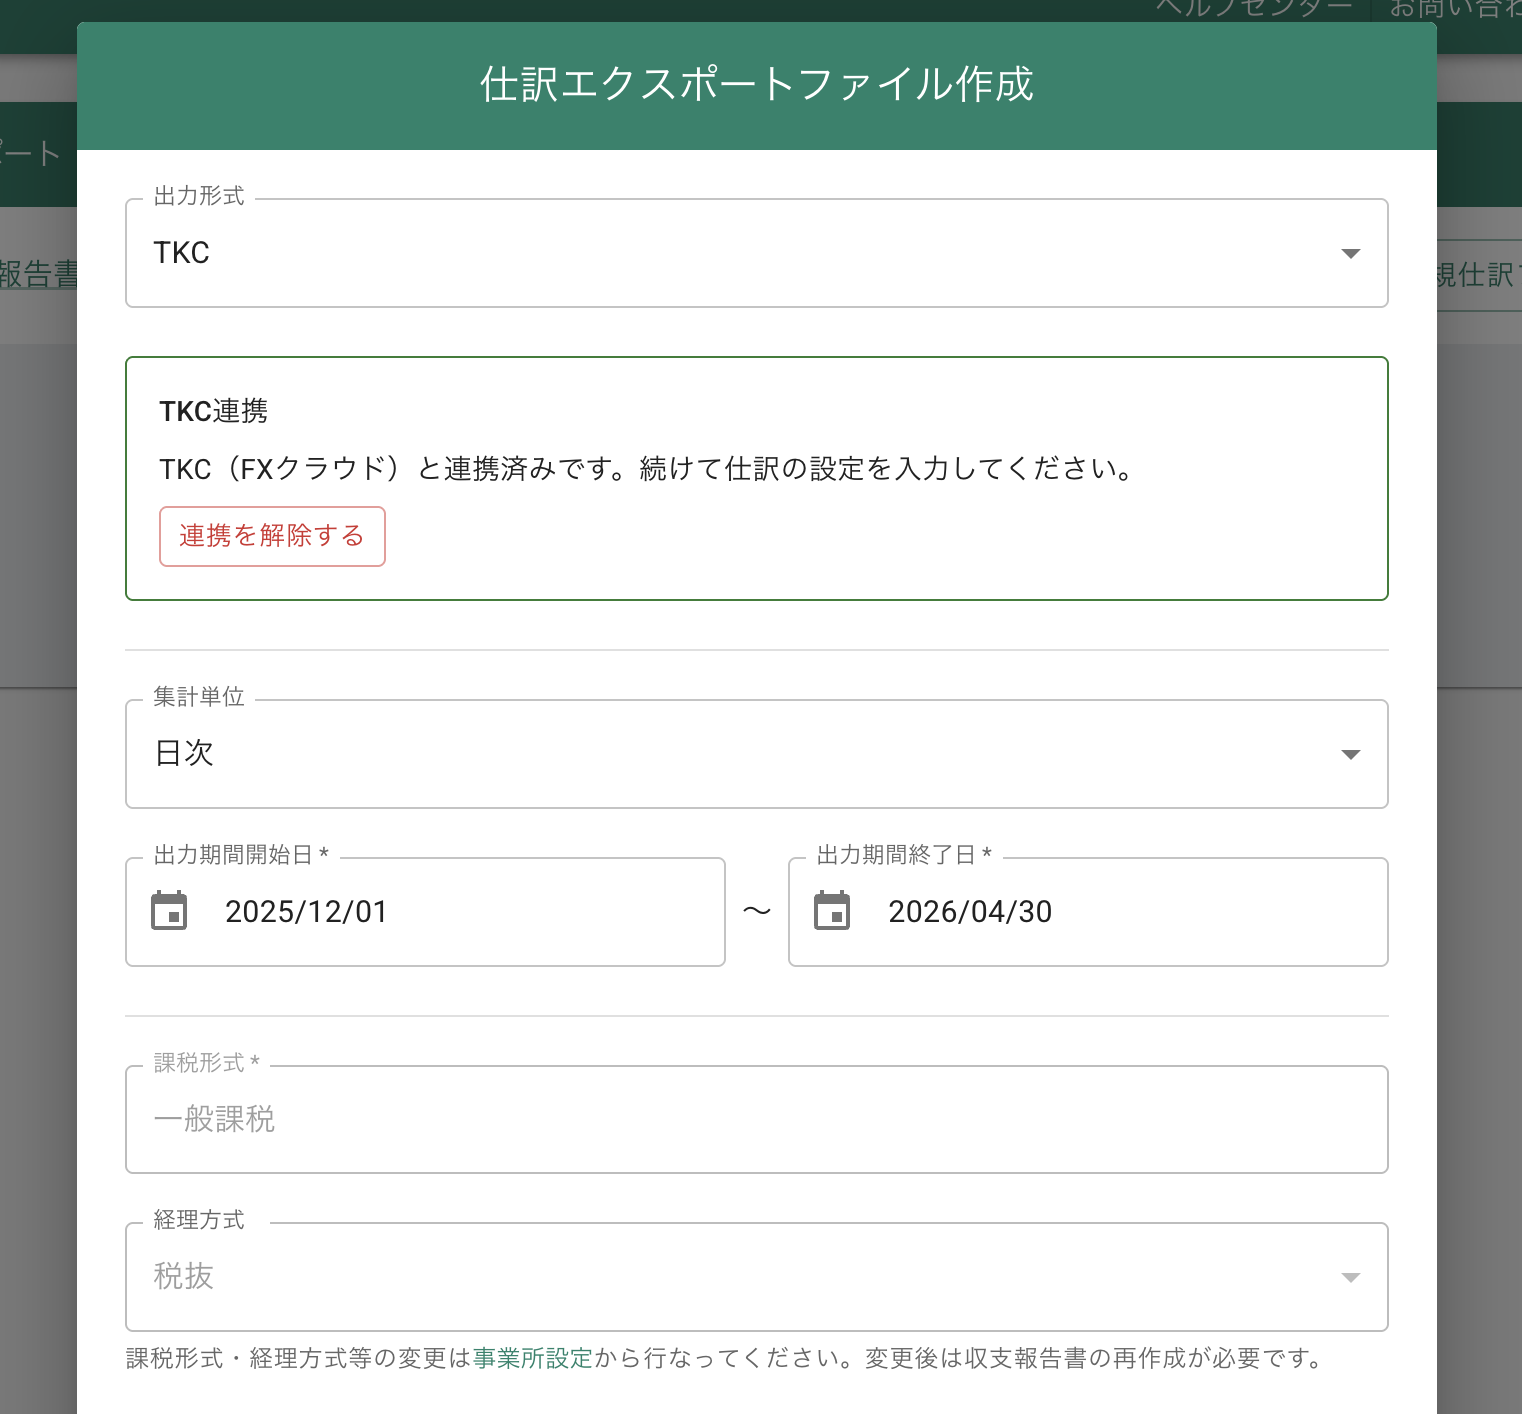
Task: Click the 課税形式 一般課税 field
Action: pyautogui.click(x=756, y=1120)
